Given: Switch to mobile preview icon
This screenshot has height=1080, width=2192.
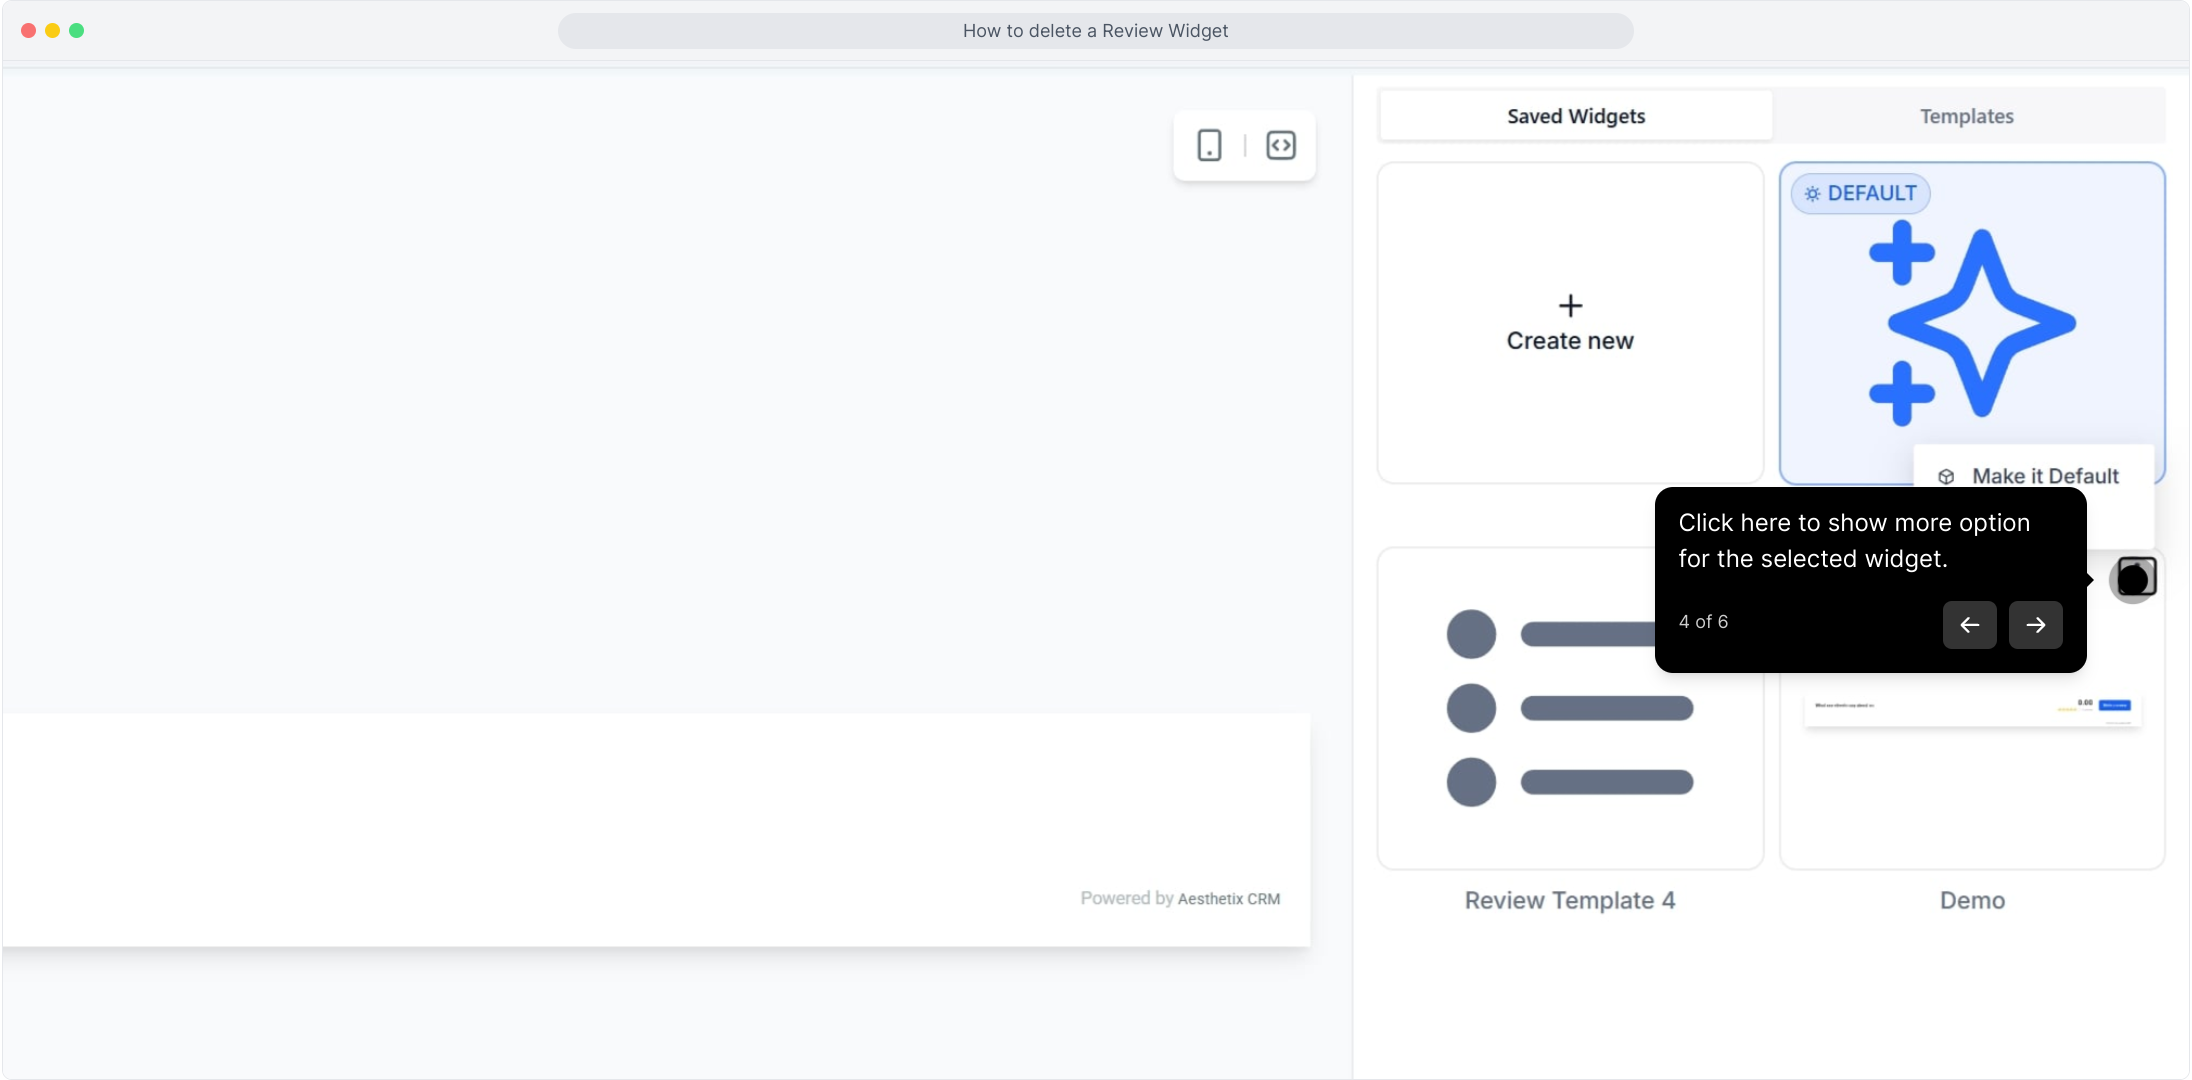Looking at the screenshot, I should pos(1209,145).
